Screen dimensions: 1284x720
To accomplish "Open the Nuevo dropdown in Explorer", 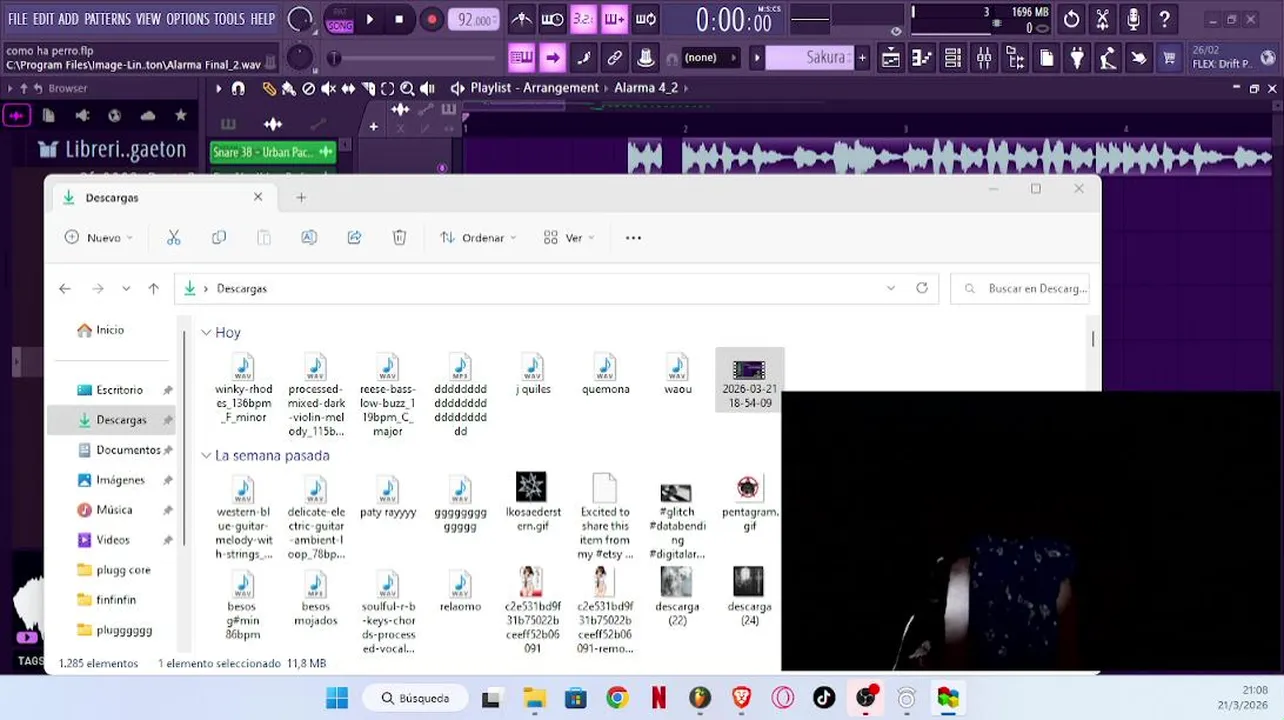I will tap(98, 238).
